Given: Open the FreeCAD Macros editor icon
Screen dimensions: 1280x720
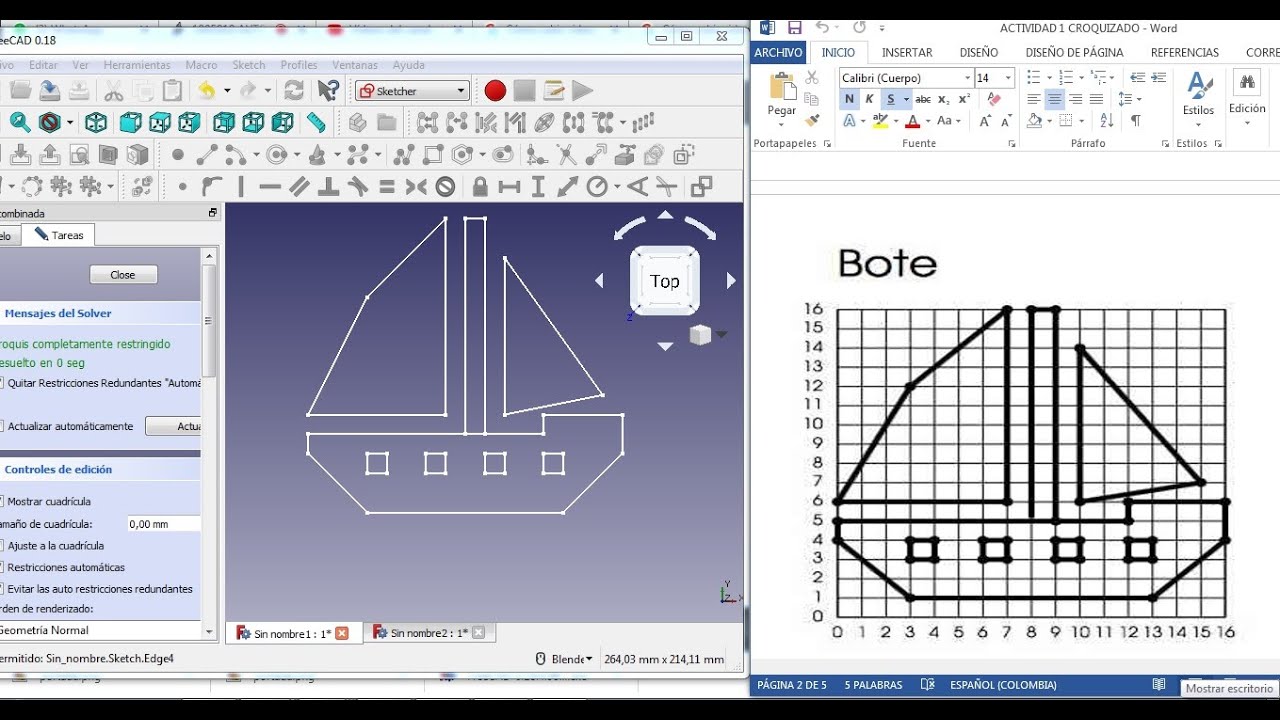Looking at the screenshot, I should click(x=554, y=91).
